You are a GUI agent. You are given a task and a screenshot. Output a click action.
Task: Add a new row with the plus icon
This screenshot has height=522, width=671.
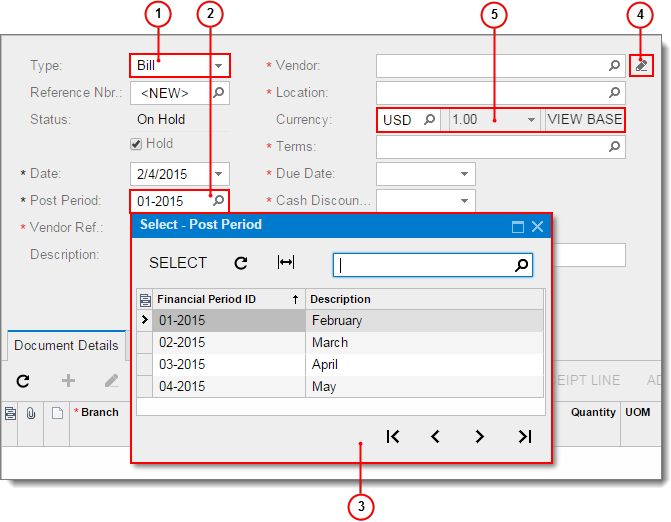(x=68, y=380)
